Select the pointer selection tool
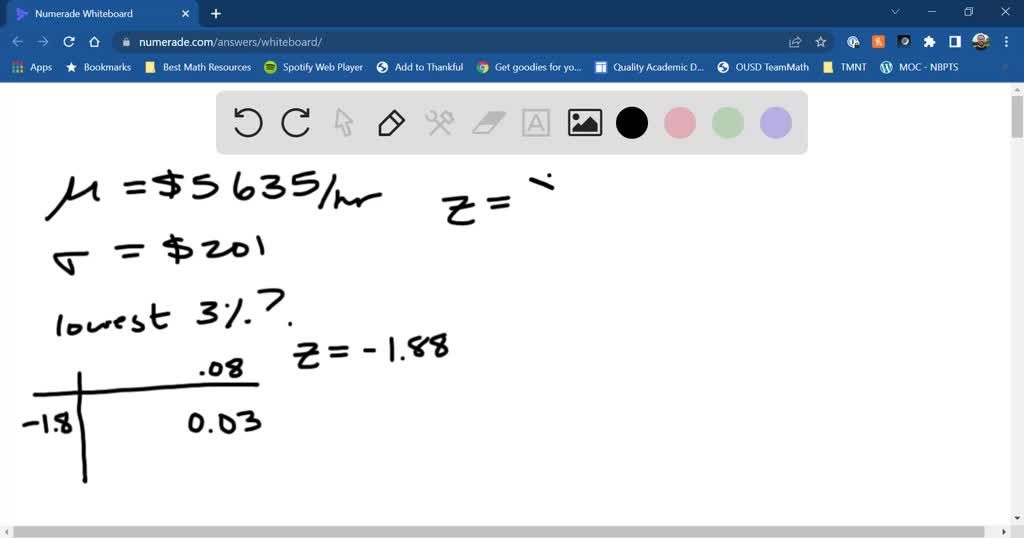Screen dimensions: 1024x538 point(344,123)
